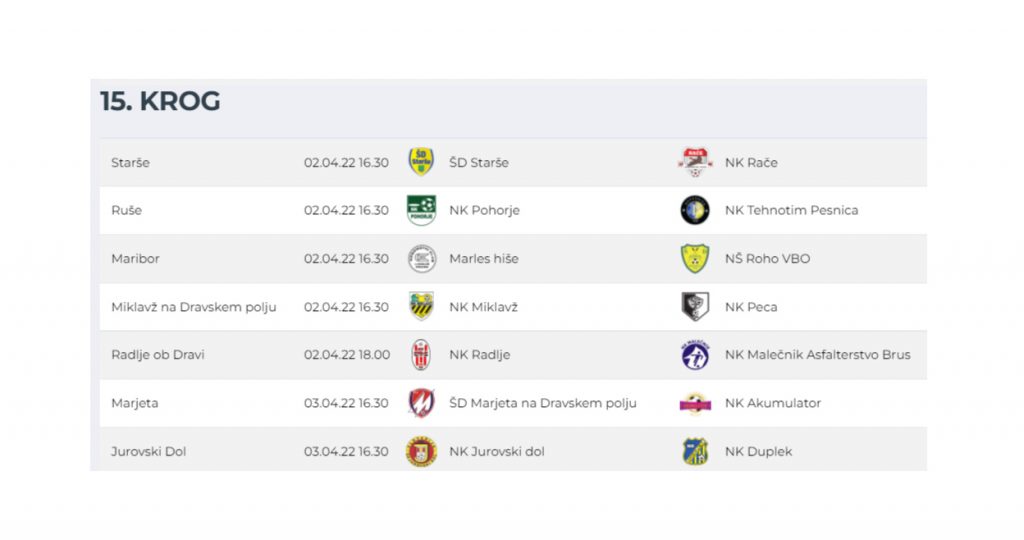The height and width of the screenshot is (540, 1024).
Task: Click the NK Akumulator team logo
Action: tap(695, 403)
